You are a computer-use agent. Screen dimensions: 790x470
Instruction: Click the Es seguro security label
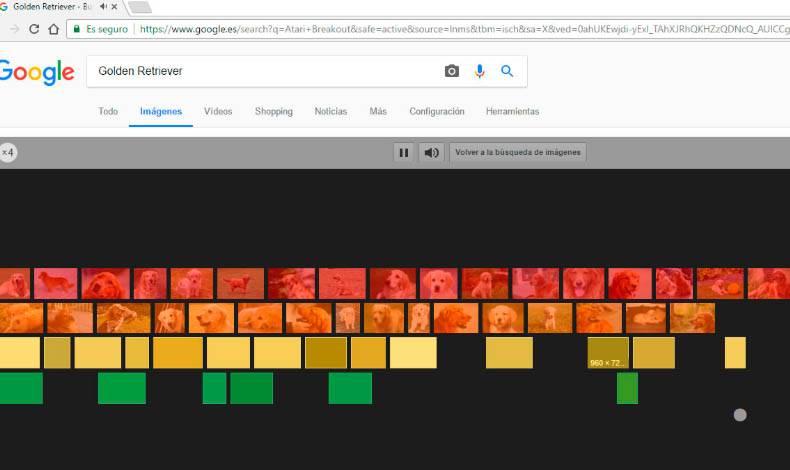click(107, 29)
